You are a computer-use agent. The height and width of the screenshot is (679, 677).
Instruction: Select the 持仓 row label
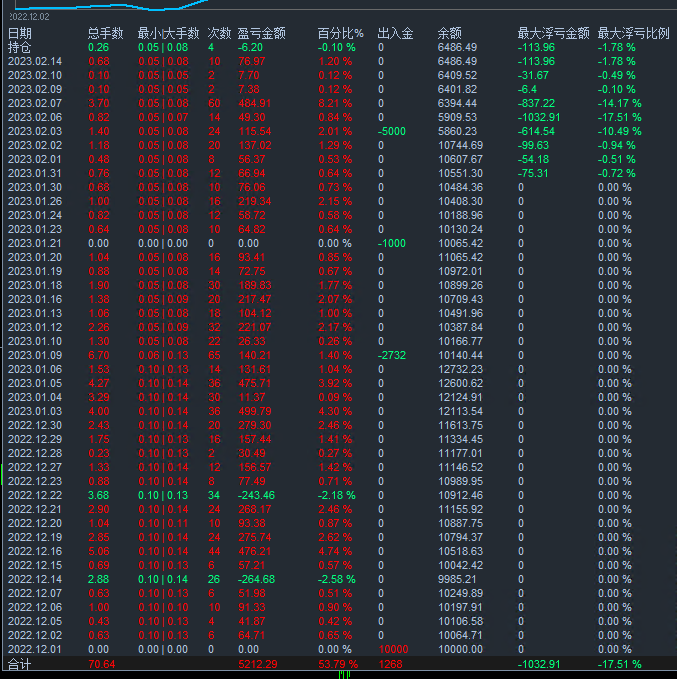point(19,47)
